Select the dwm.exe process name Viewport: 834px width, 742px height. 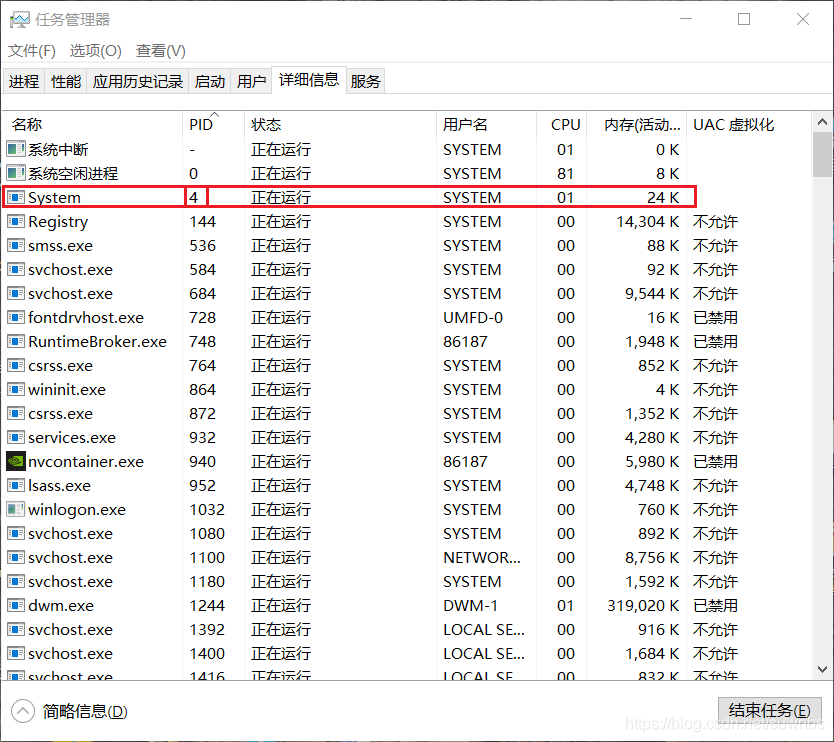pyautogui.click(x=61, y=605)
